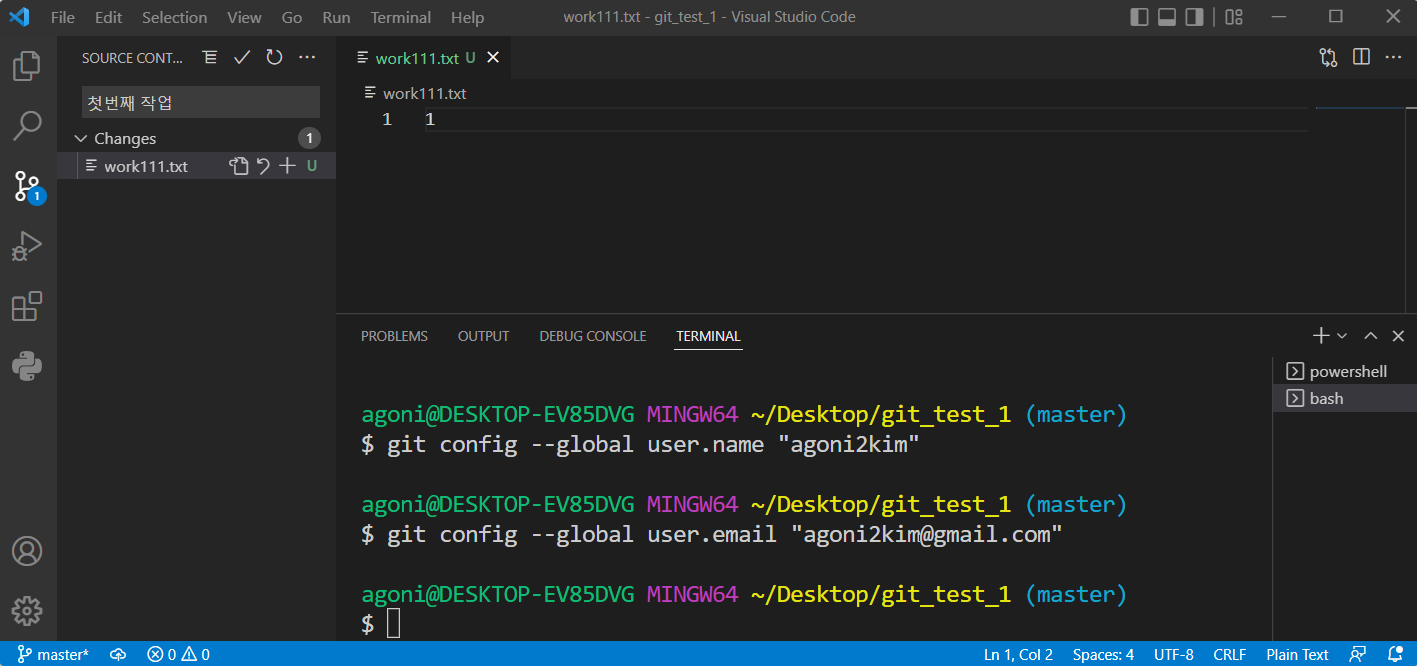Click the master* branch status item
This screenshot has width=1417, height=666.
point(53,655)
